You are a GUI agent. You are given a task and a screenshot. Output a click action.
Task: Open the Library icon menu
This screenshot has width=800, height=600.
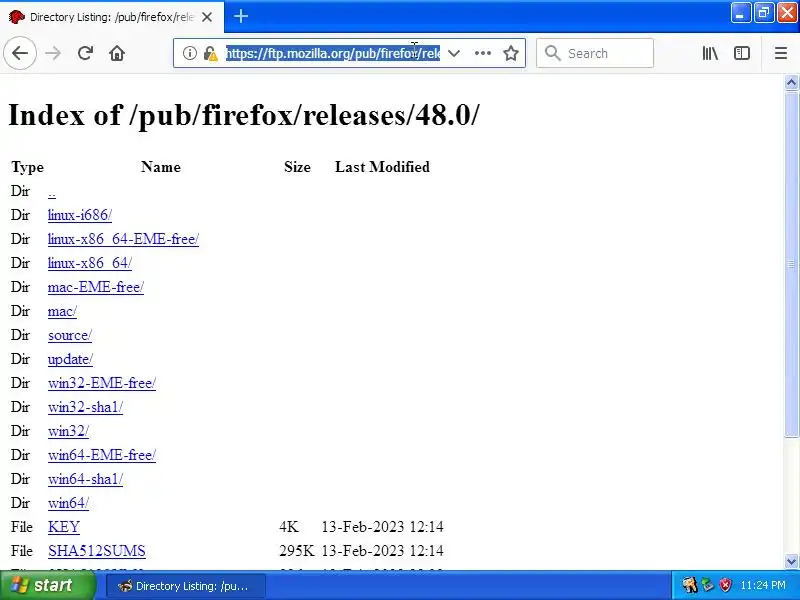(x=710, y=53)
